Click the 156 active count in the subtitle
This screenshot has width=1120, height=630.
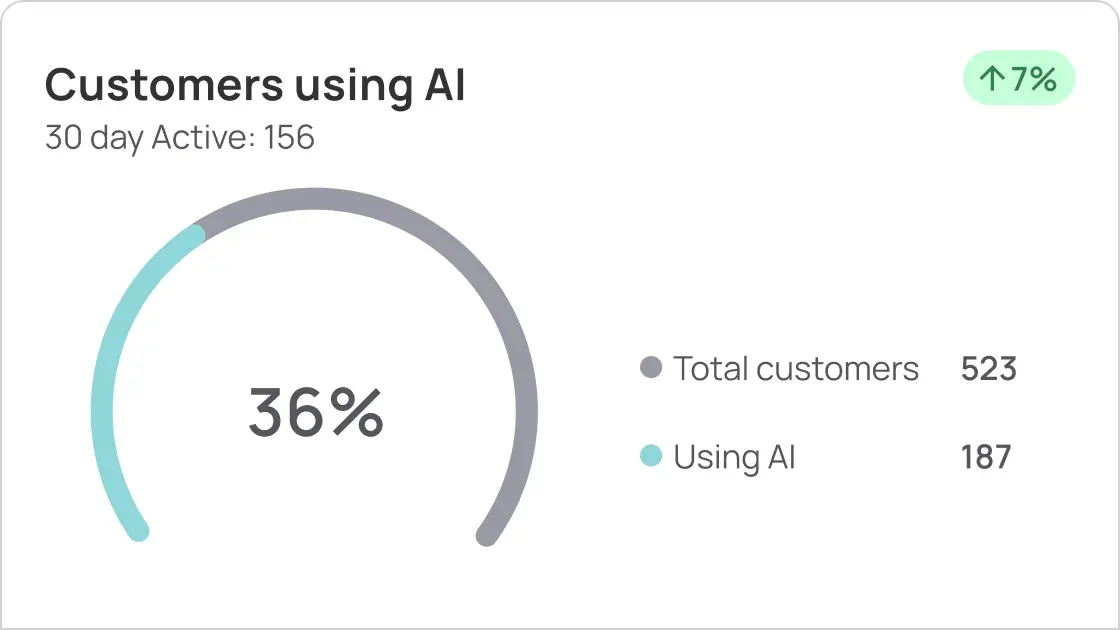point(289,138)
